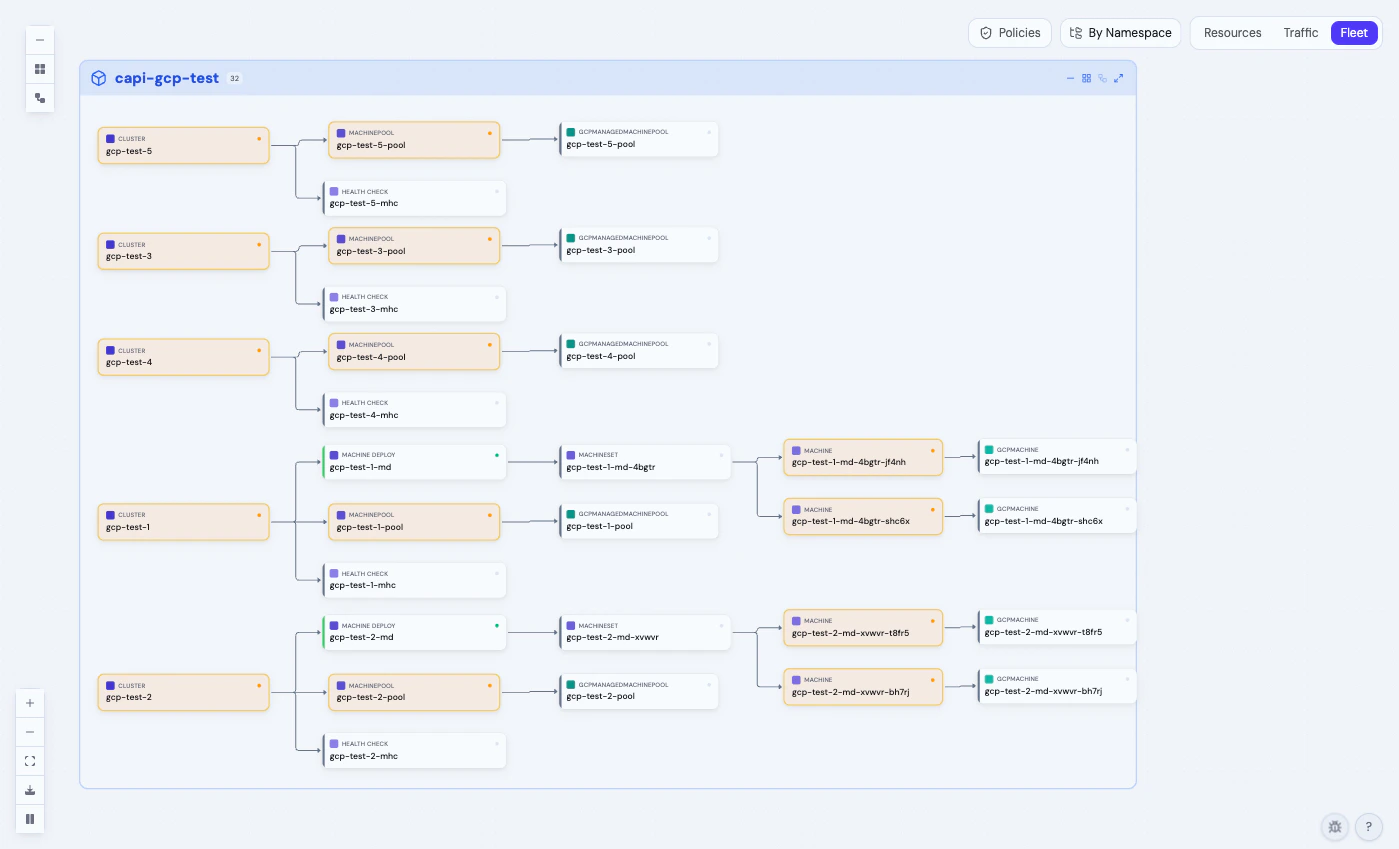Image resolution: width=1399 pixels, height=849 pixels.
Task: Select Machine node gcp-test-2-md-xvwvr-t8fr5
Action: point(863,627)
